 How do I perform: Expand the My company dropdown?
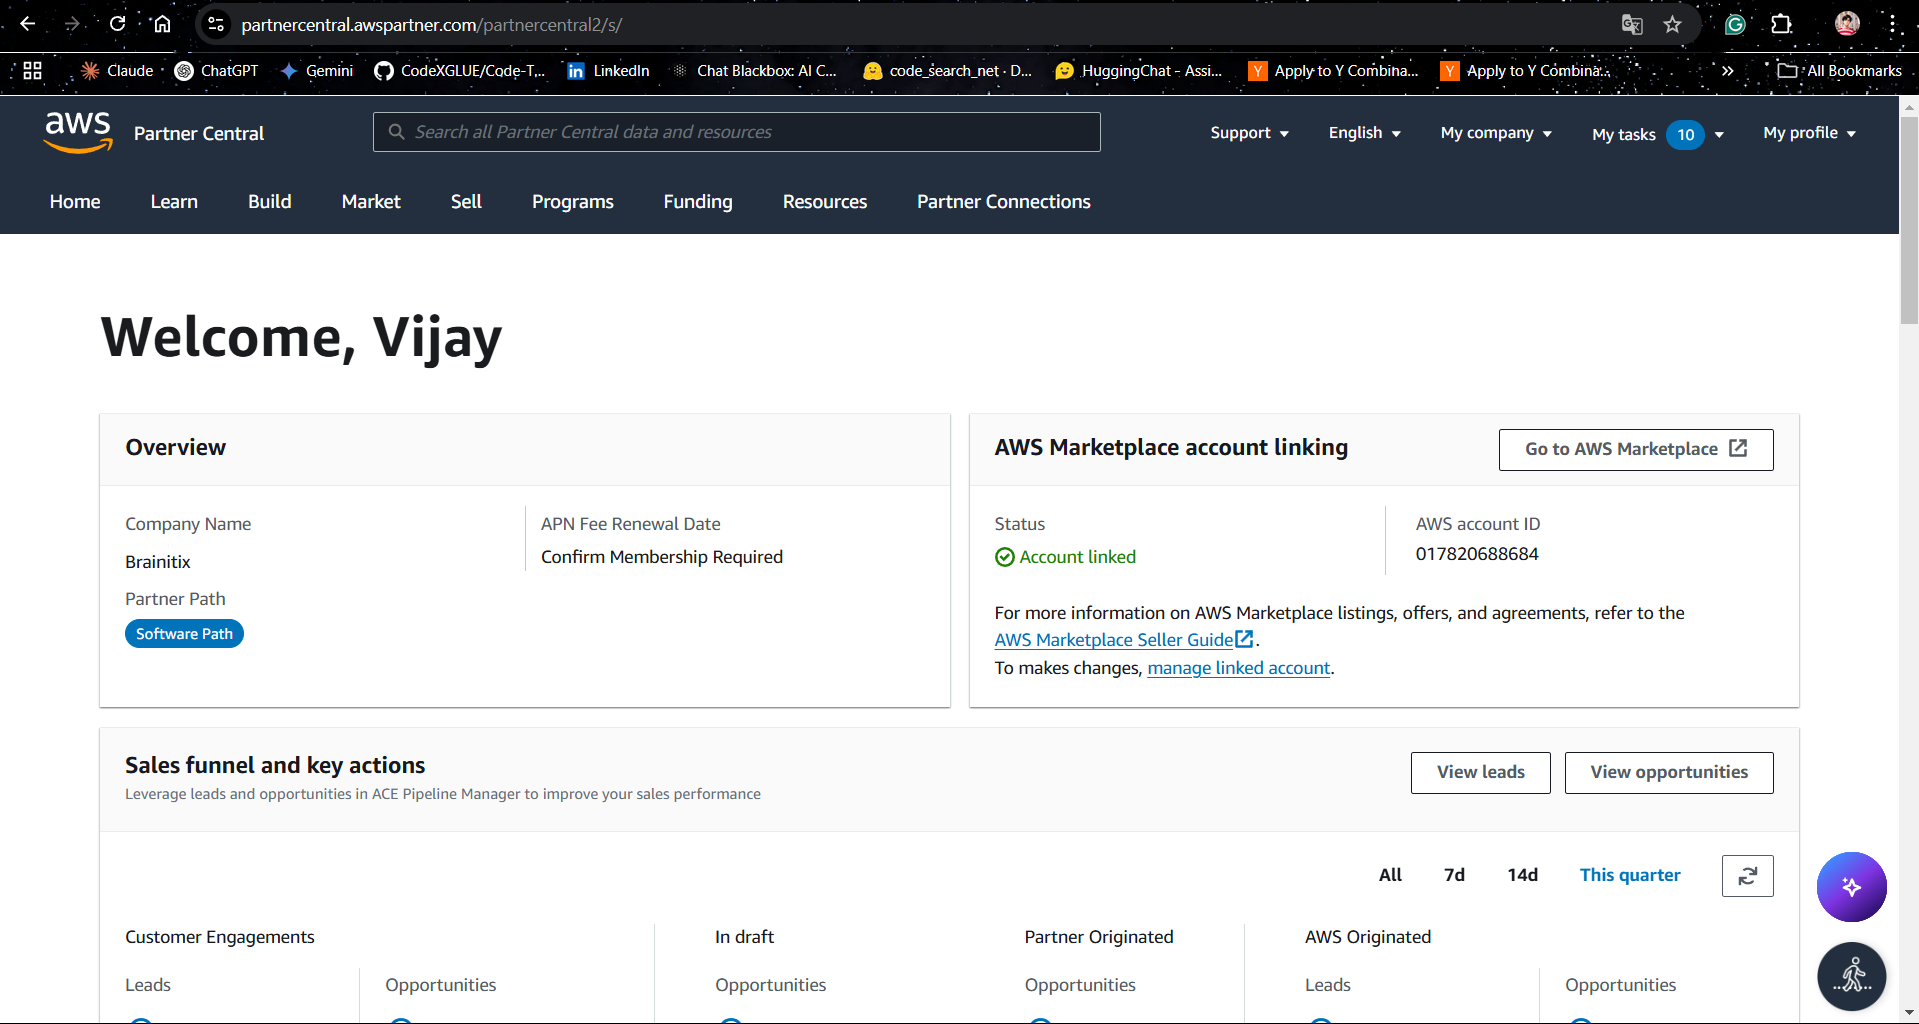pyautogui.click(x=1496, y=133)
